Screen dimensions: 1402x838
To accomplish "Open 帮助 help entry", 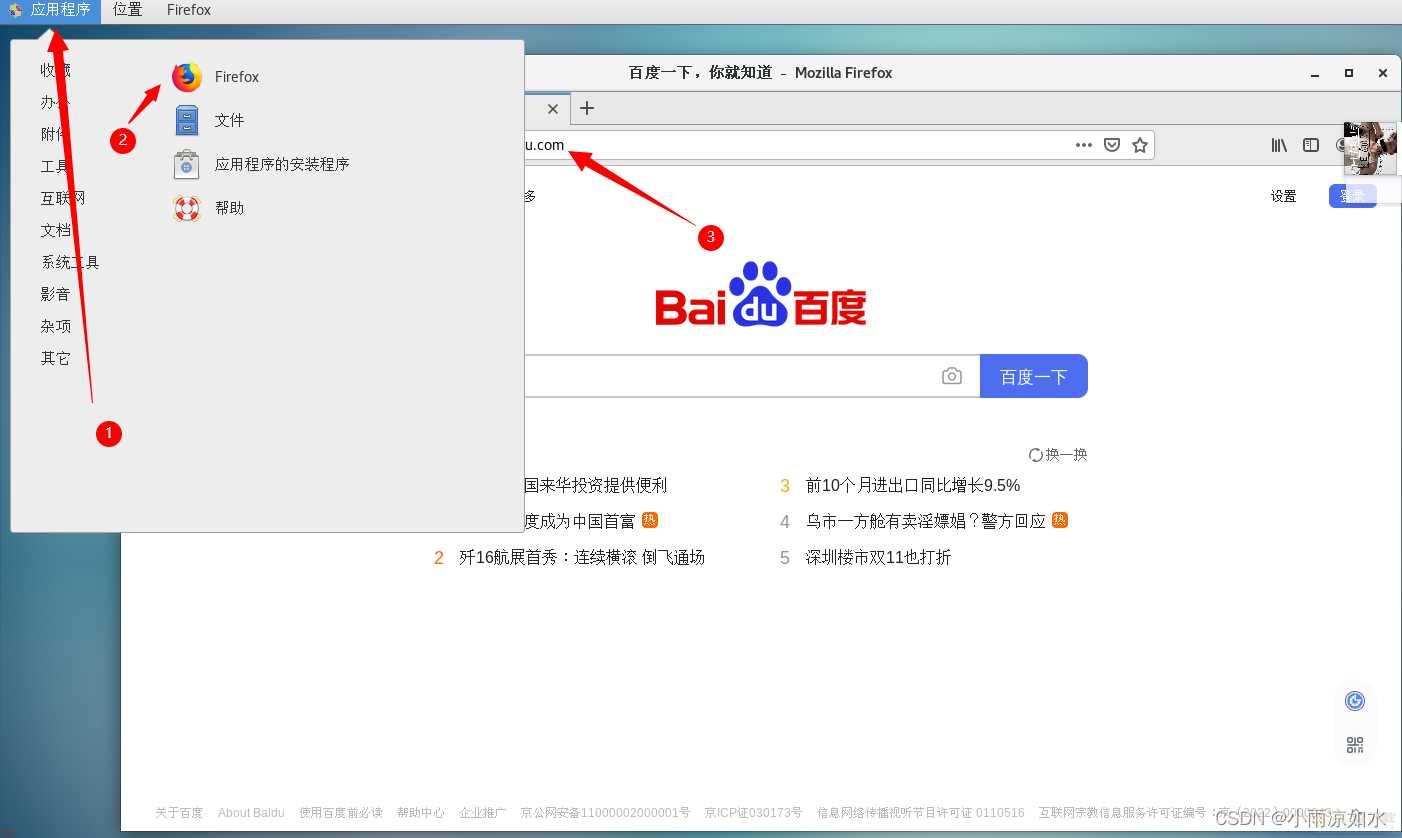I will 209,208.
